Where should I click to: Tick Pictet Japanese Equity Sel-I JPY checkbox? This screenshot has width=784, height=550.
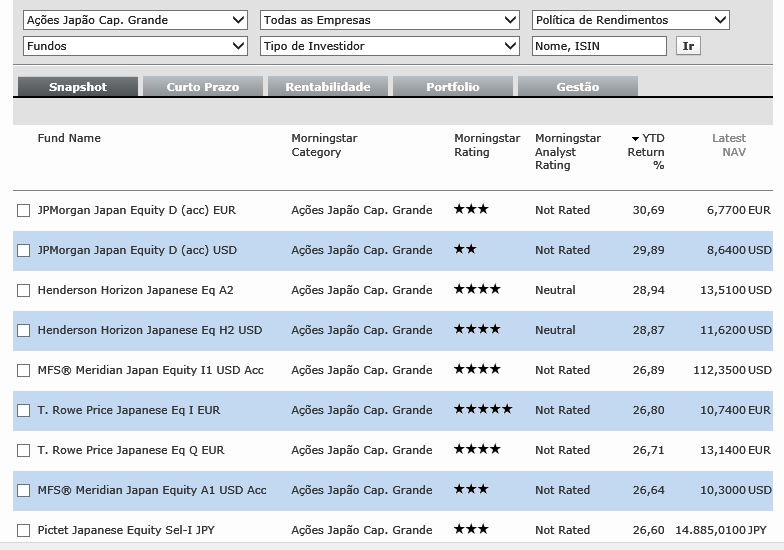pyautogui.click(x=24, y=530)
